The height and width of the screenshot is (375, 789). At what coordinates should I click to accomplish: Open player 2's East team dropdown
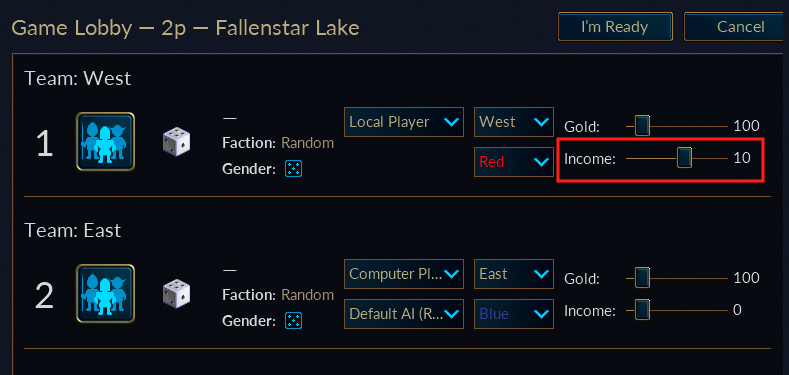pyautogui.click(x=514, y=274)
